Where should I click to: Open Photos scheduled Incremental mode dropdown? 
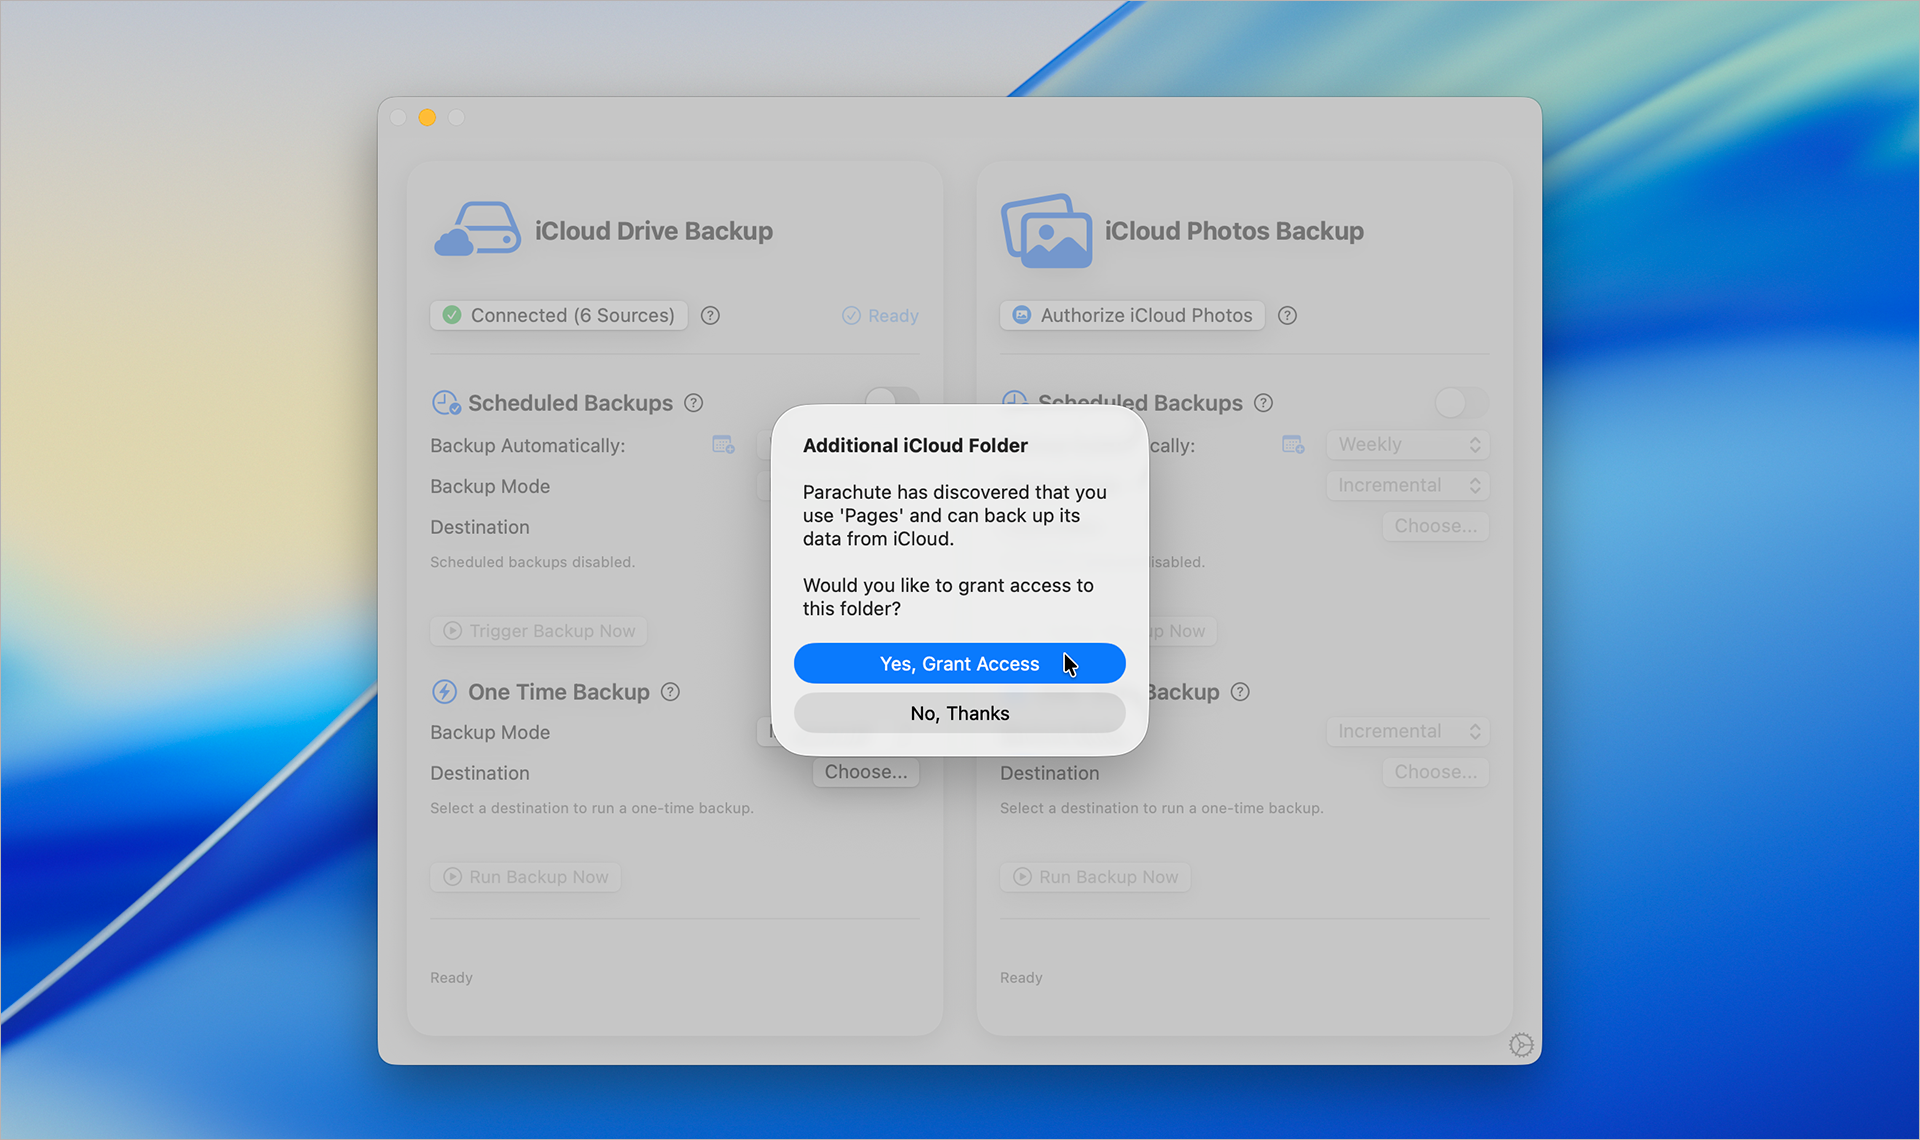[1408, 486]
